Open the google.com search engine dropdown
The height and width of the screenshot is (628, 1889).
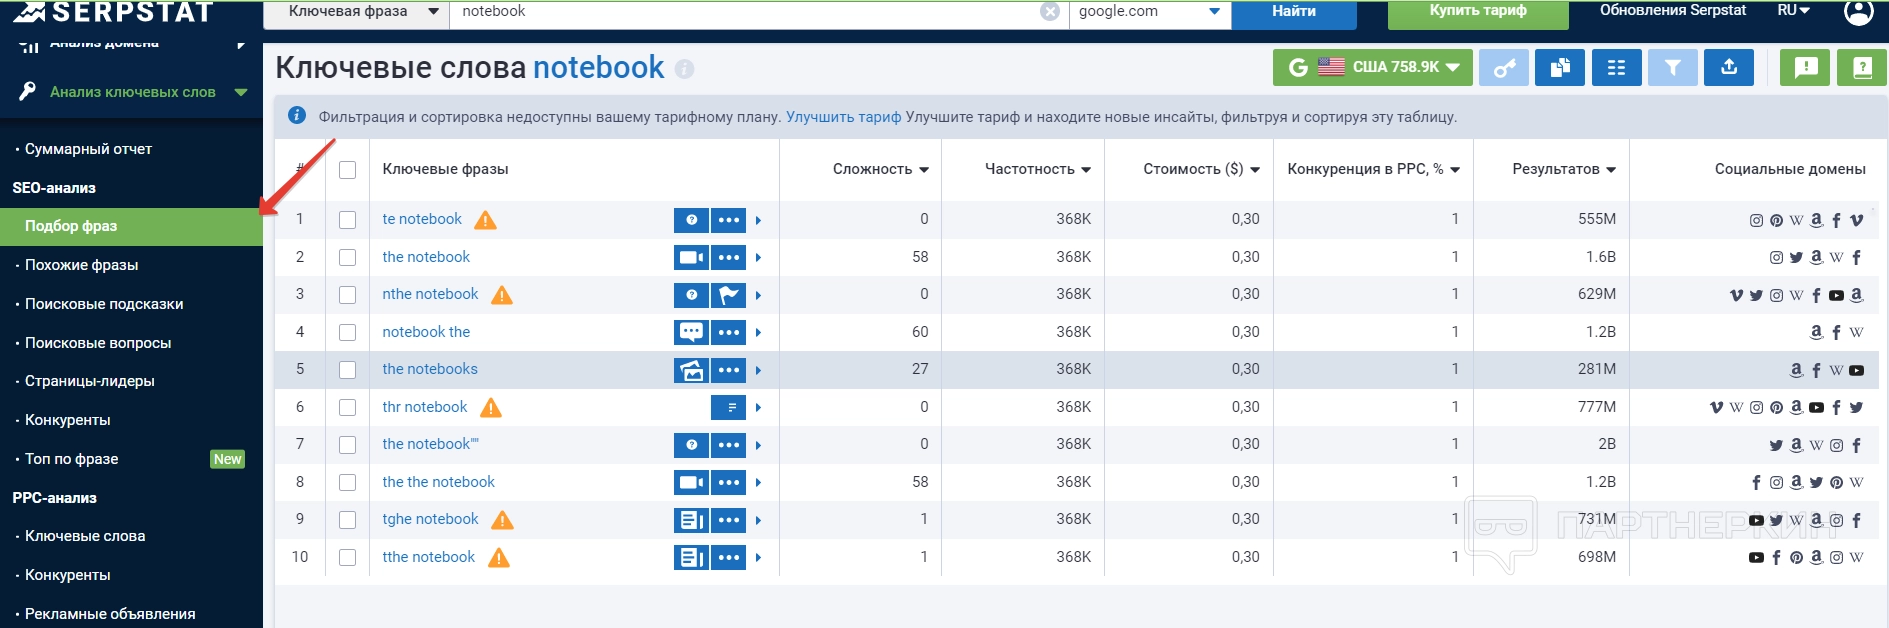[1149, 12]
